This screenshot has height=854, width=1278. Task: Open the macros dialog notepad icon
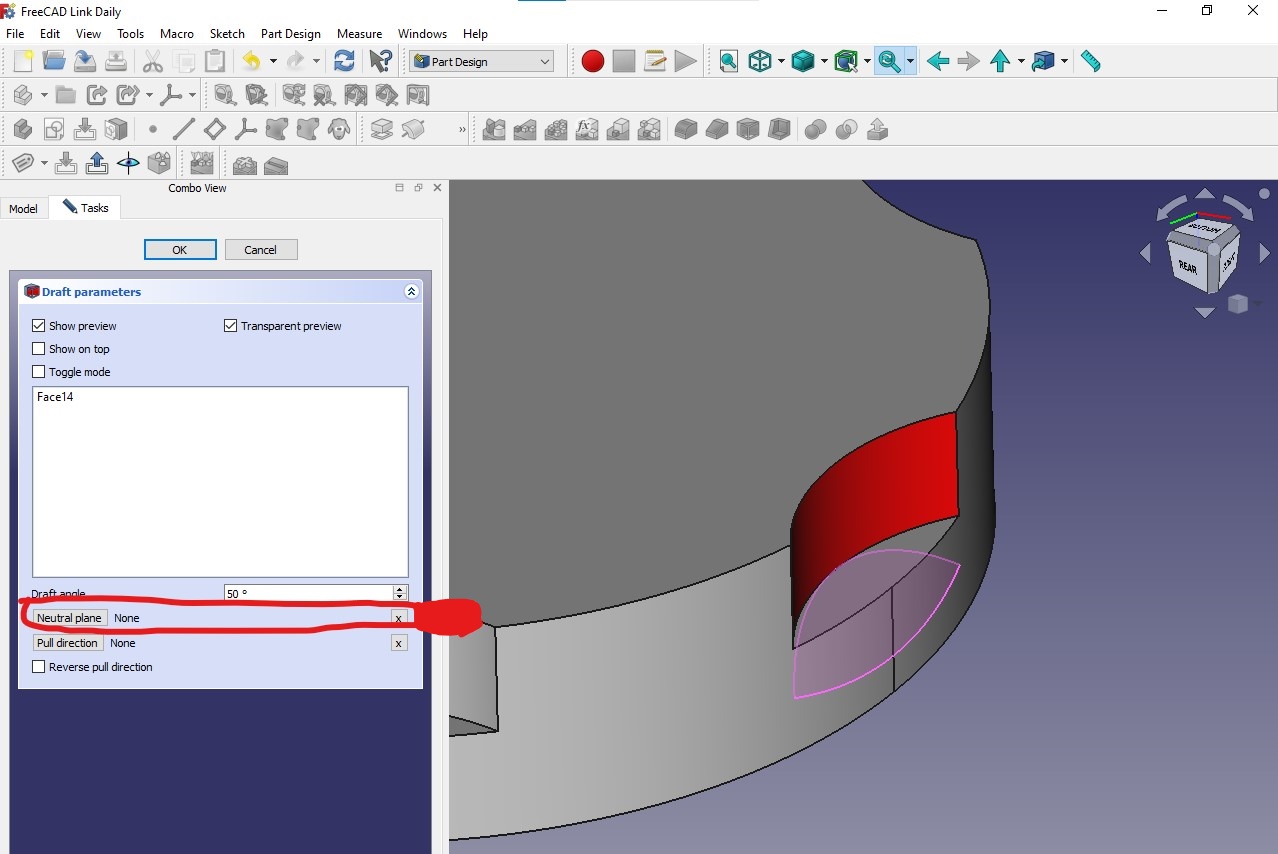tap(655, 61)
